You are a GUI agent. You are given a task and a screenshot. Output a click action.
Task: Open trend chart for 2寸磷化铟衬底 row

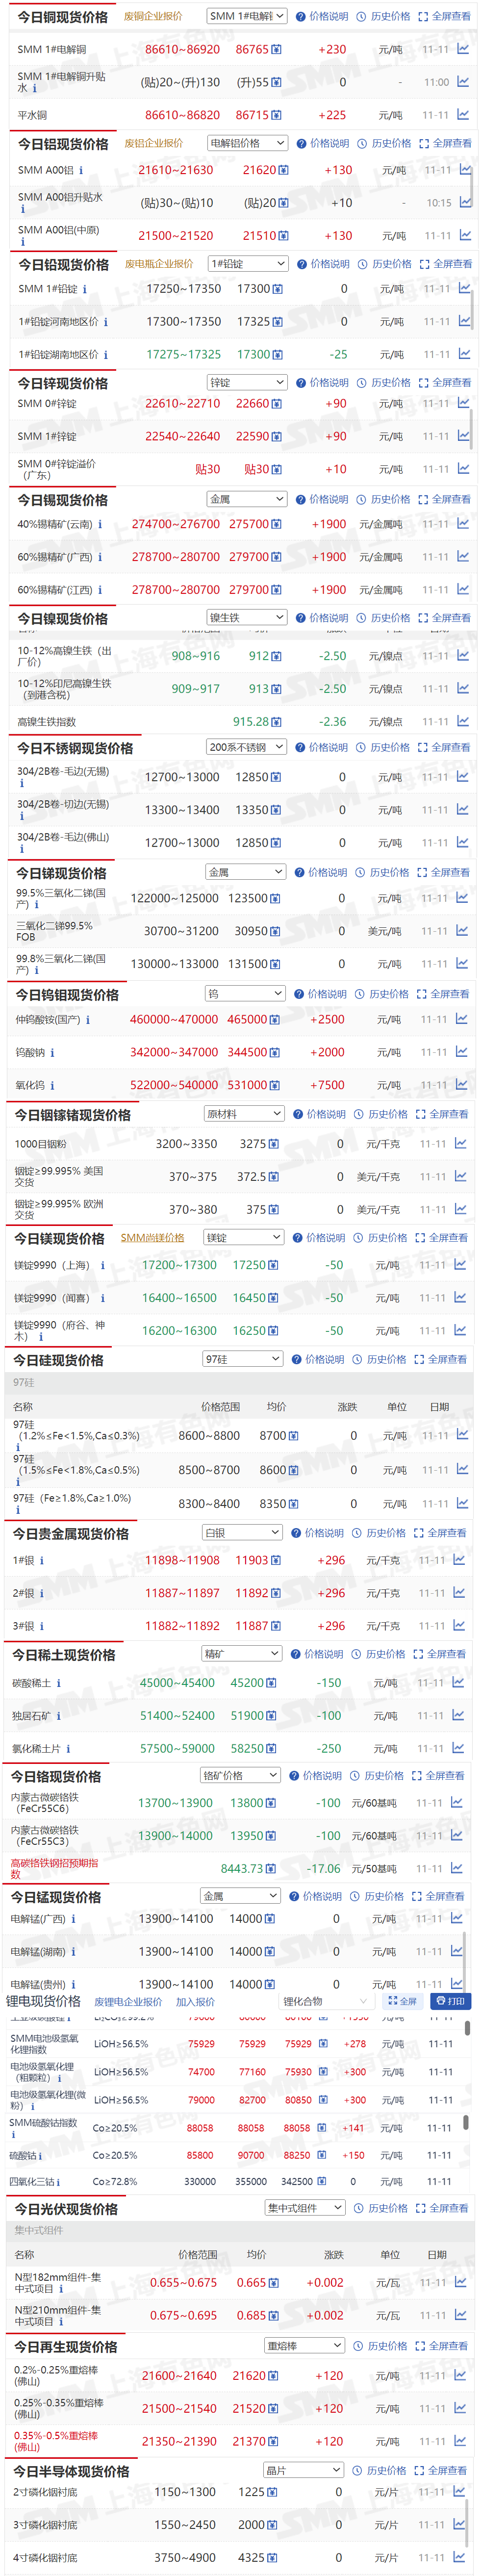coord(461,2491)
